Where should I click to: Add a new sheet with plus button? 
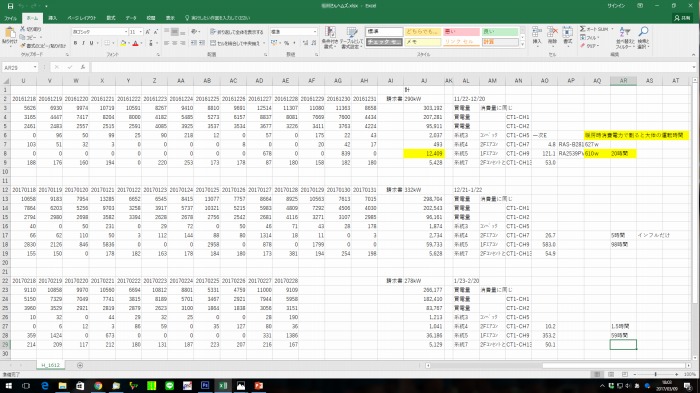pyautogui.click(x=80, y=365)
